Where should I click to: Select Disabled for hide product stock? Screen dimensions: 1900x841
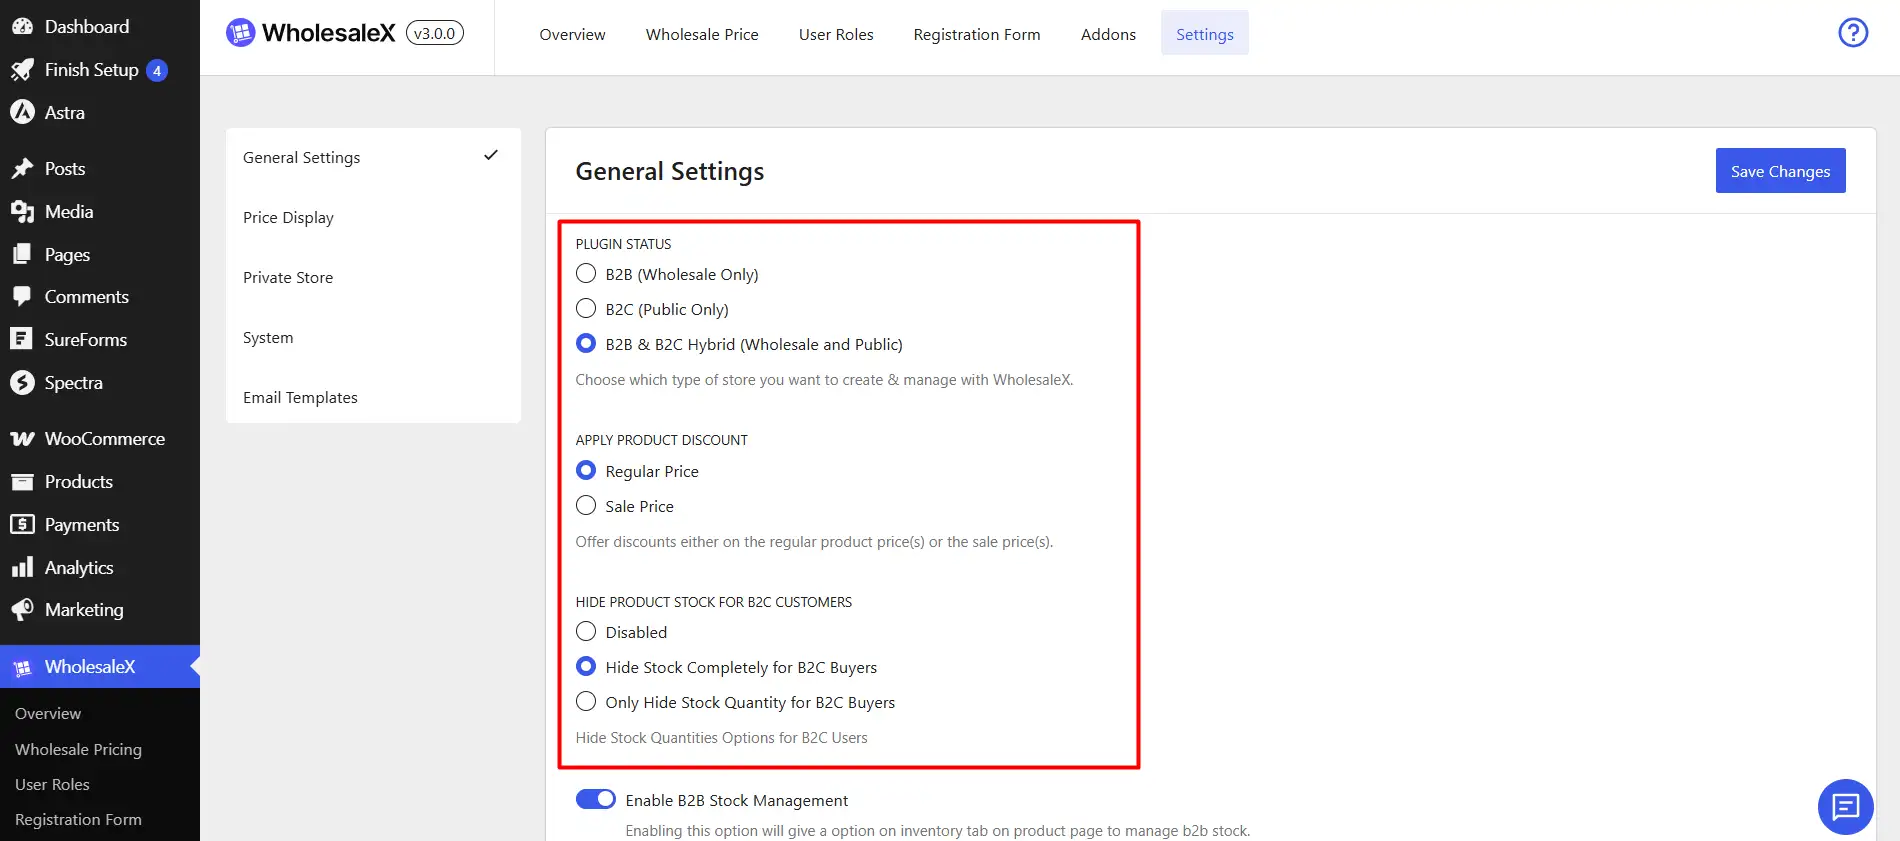(x=586, y=632)
